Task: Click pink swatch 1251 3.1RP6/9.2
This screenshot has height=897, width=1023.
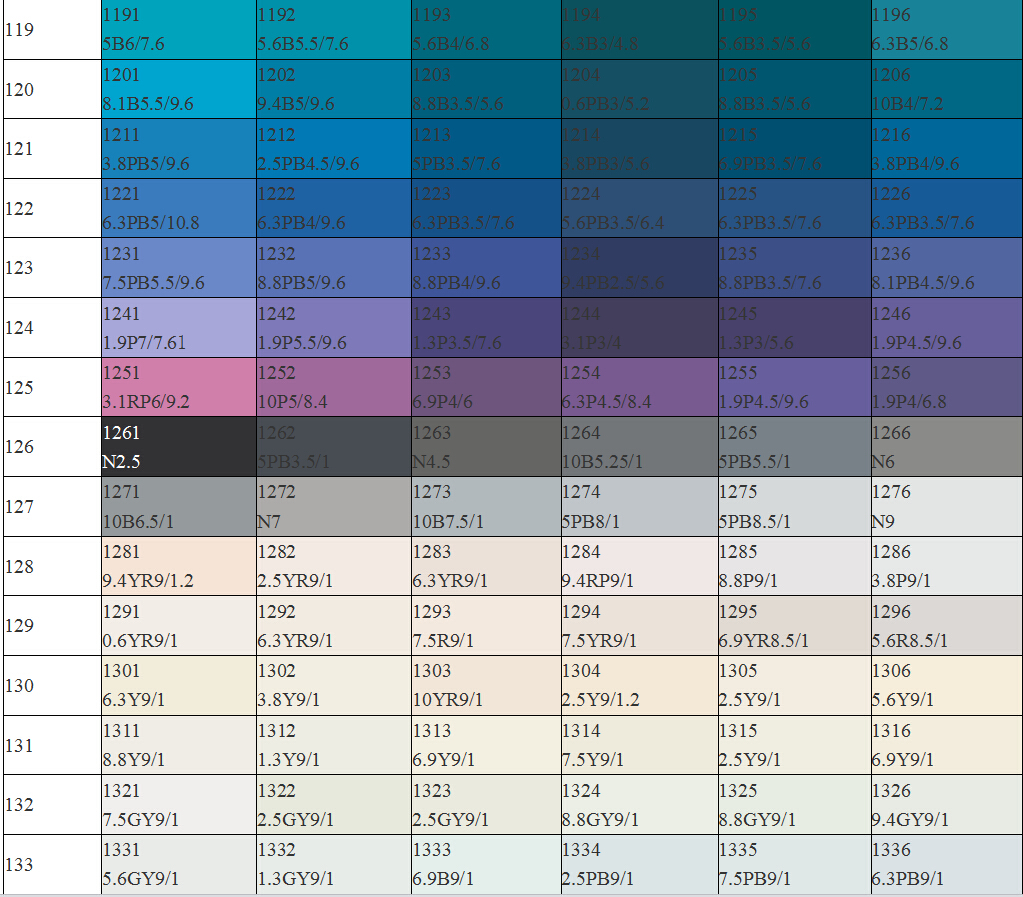Action: point(179,388)
